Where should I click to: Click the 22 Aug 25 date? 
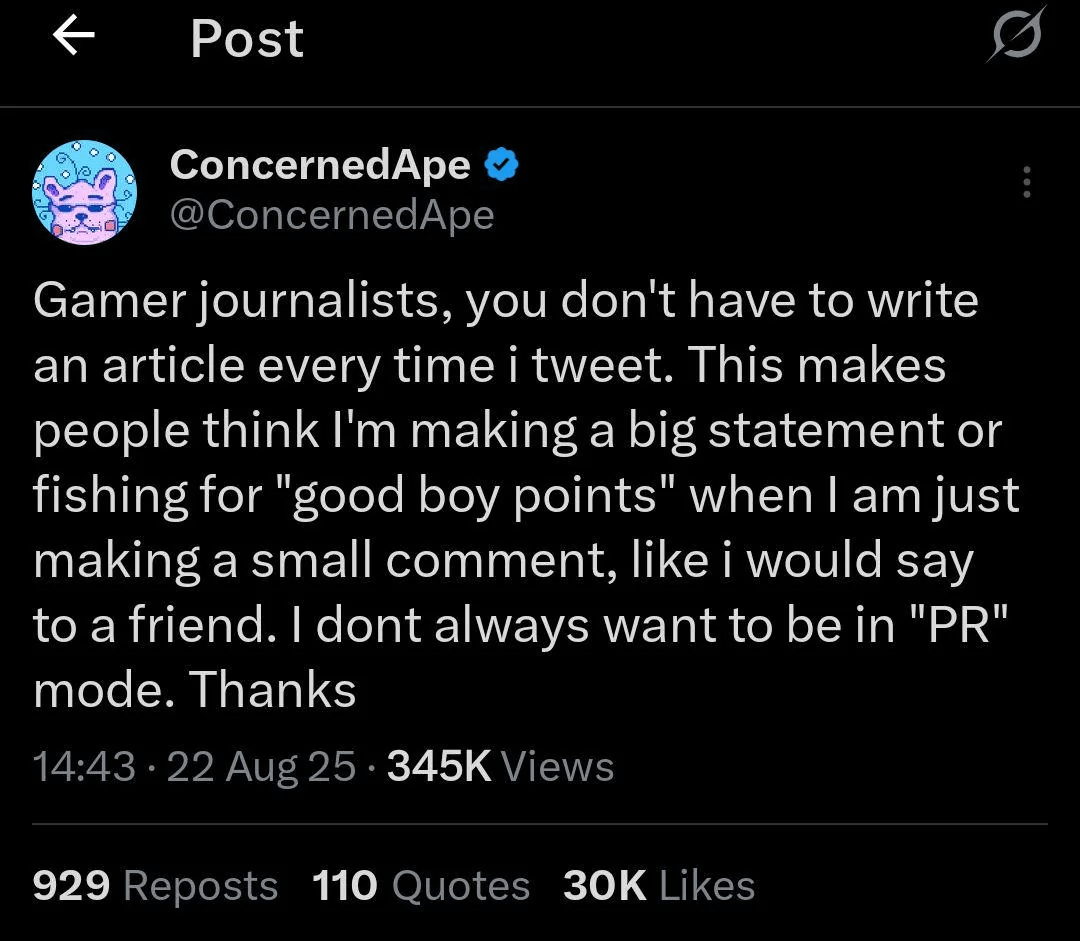pyautogui.click(x=261, y=766)
